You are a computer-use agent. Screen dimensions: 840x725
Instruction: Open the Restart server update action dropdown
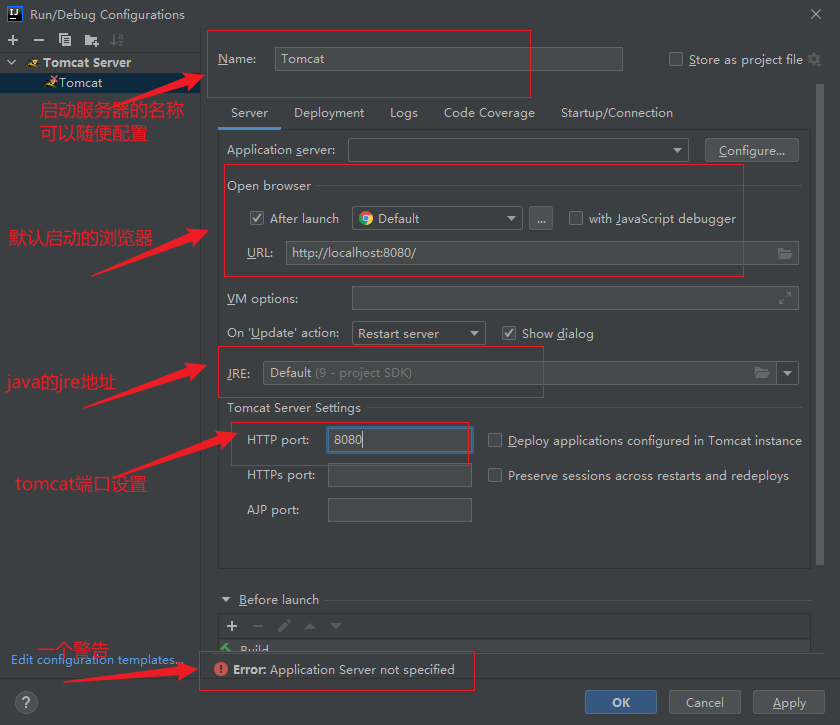click(x=418, y=333)
